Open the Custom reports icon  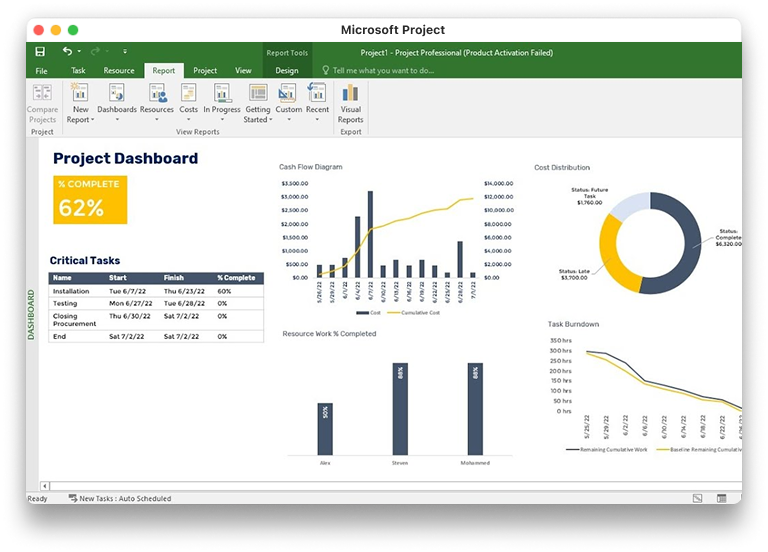coord(288,93)
